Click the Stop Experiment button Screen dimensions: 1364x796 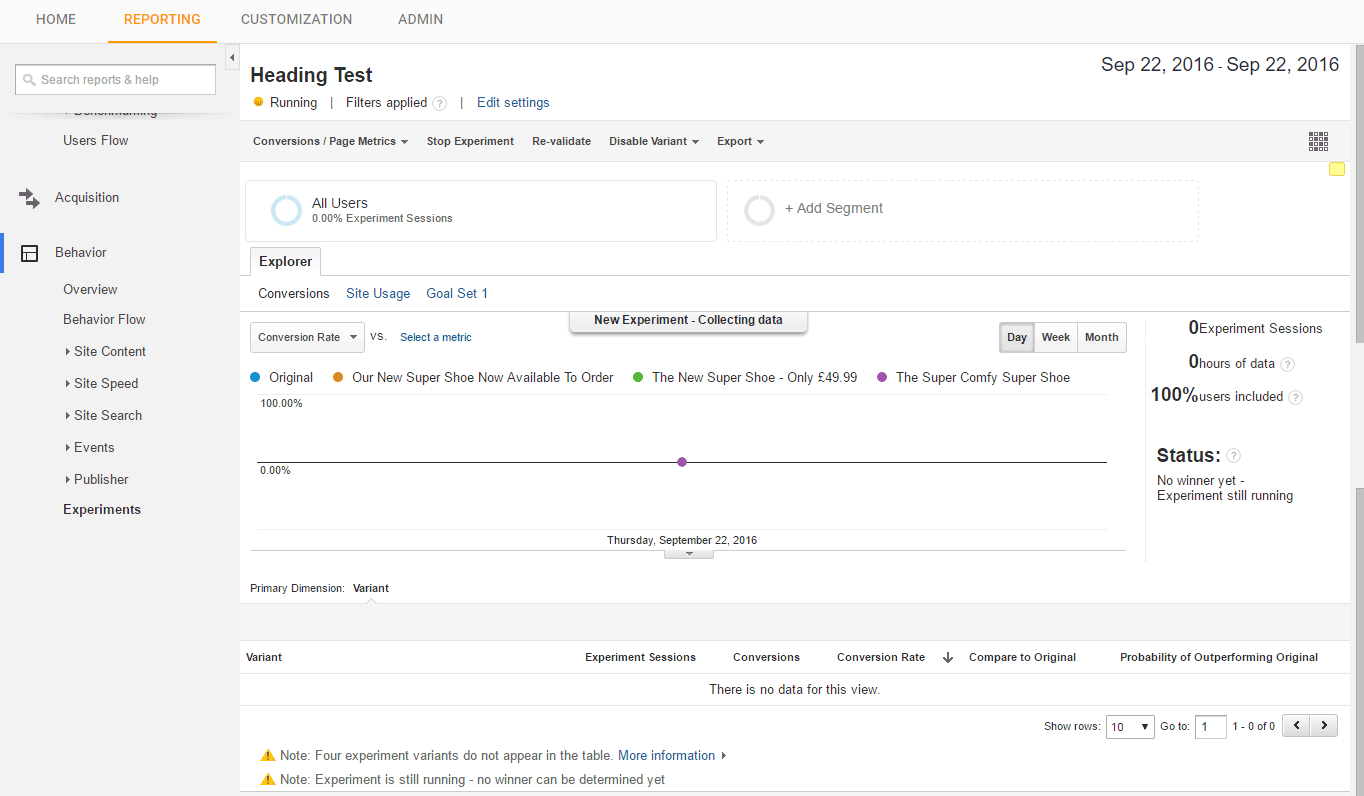(470, 141)
